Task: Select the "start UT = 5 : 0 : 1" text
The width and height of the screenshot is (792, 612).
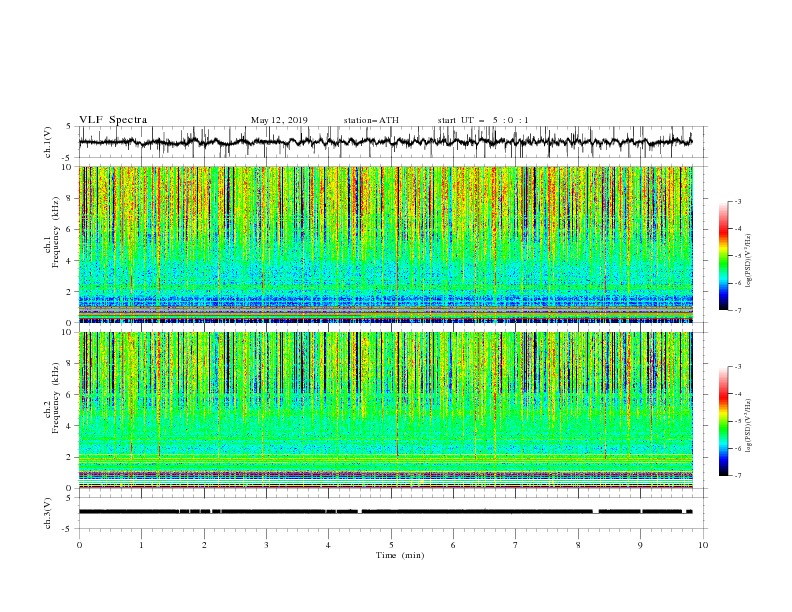Action: (483, 120)
